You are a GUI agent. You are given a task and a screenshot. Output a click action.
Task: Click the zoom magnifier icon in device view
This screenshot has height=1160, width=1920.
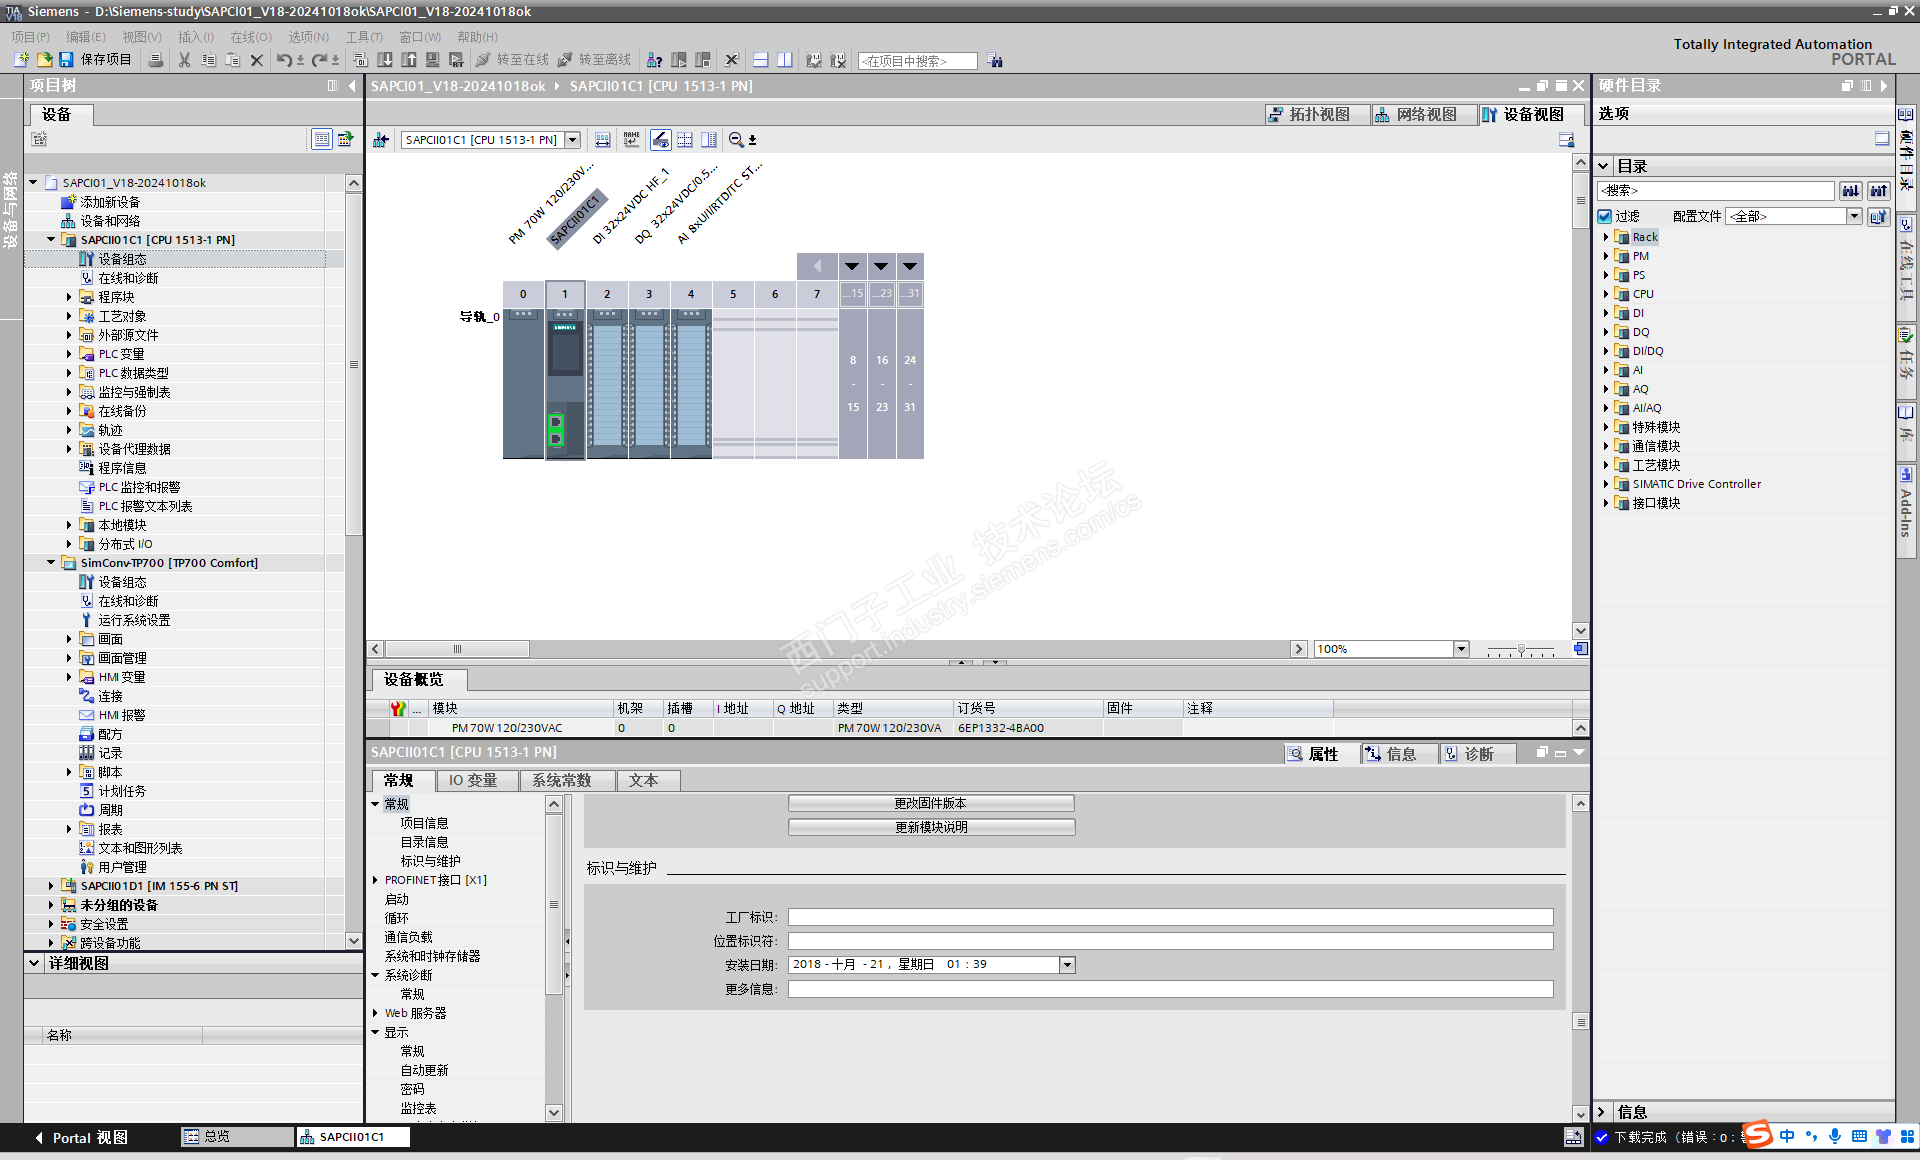click(736, 140)
